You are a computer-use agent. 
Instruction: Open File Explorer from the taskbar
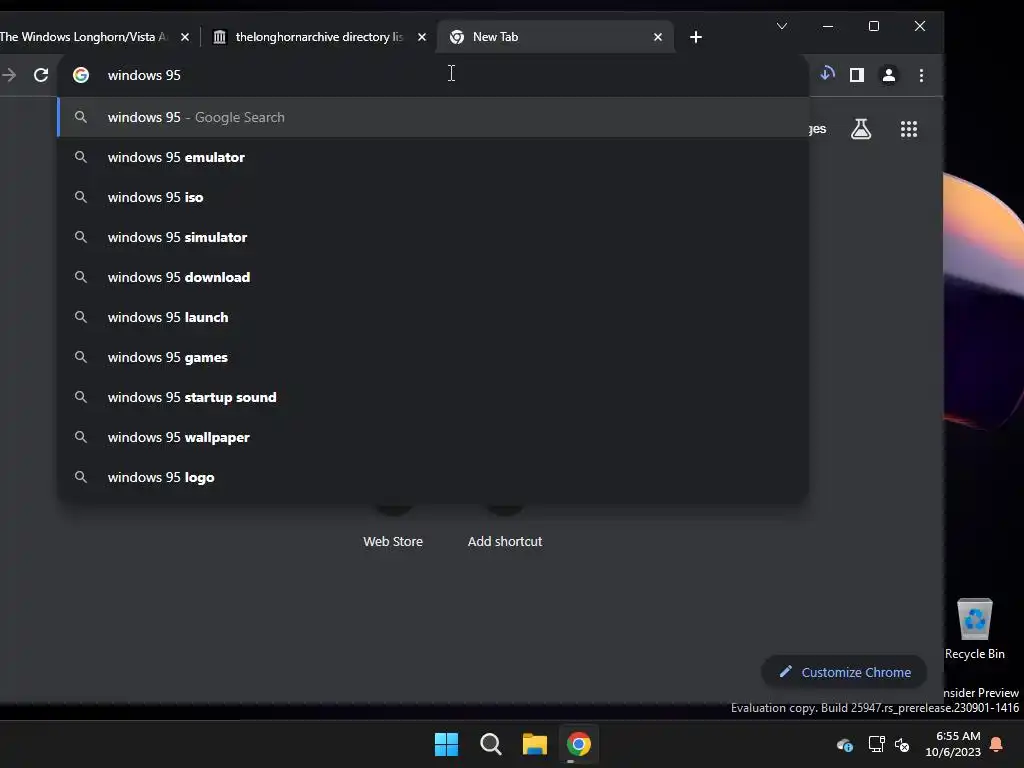(535, 744)
